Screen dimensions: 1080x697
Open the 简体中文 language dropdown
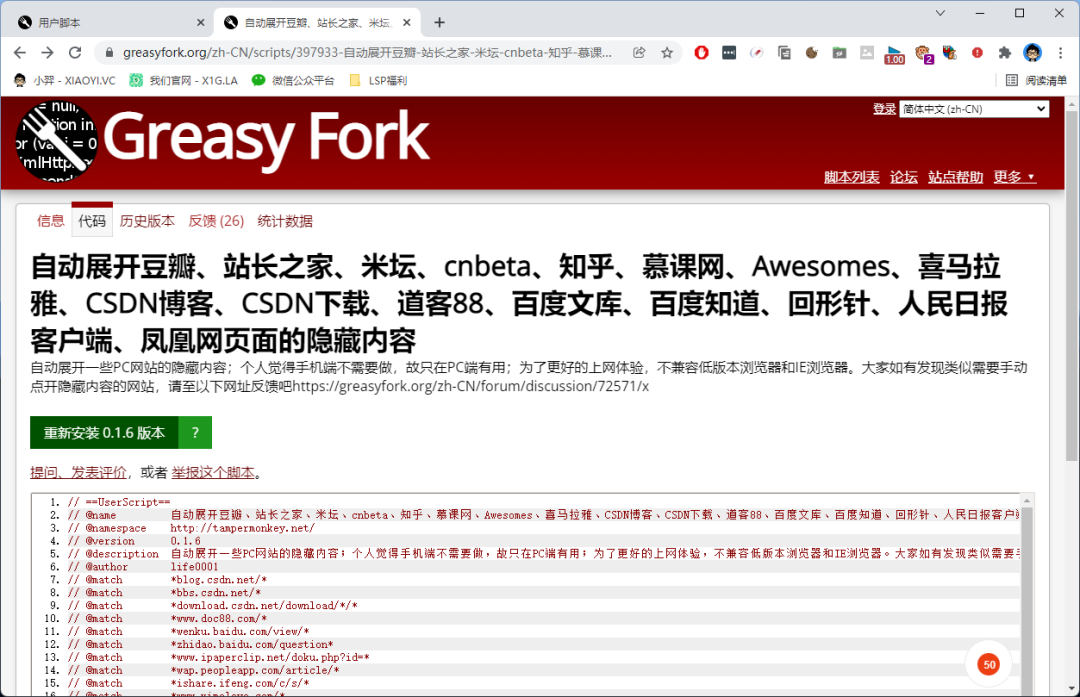(974, 109)
